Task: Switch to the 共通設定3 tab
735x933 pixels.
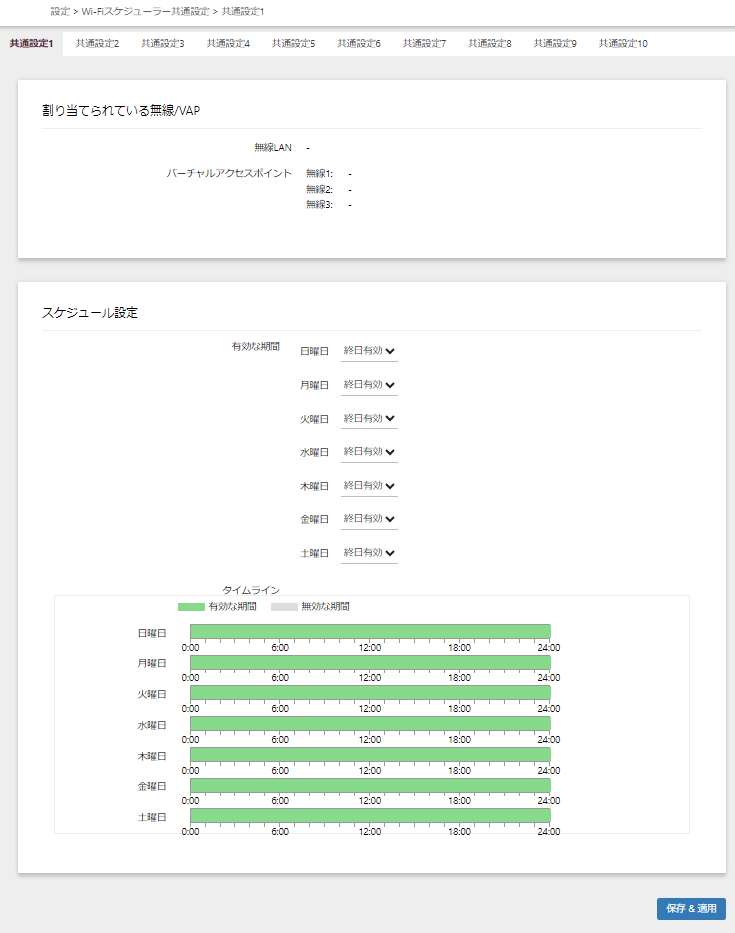Action: click(162, 44)
